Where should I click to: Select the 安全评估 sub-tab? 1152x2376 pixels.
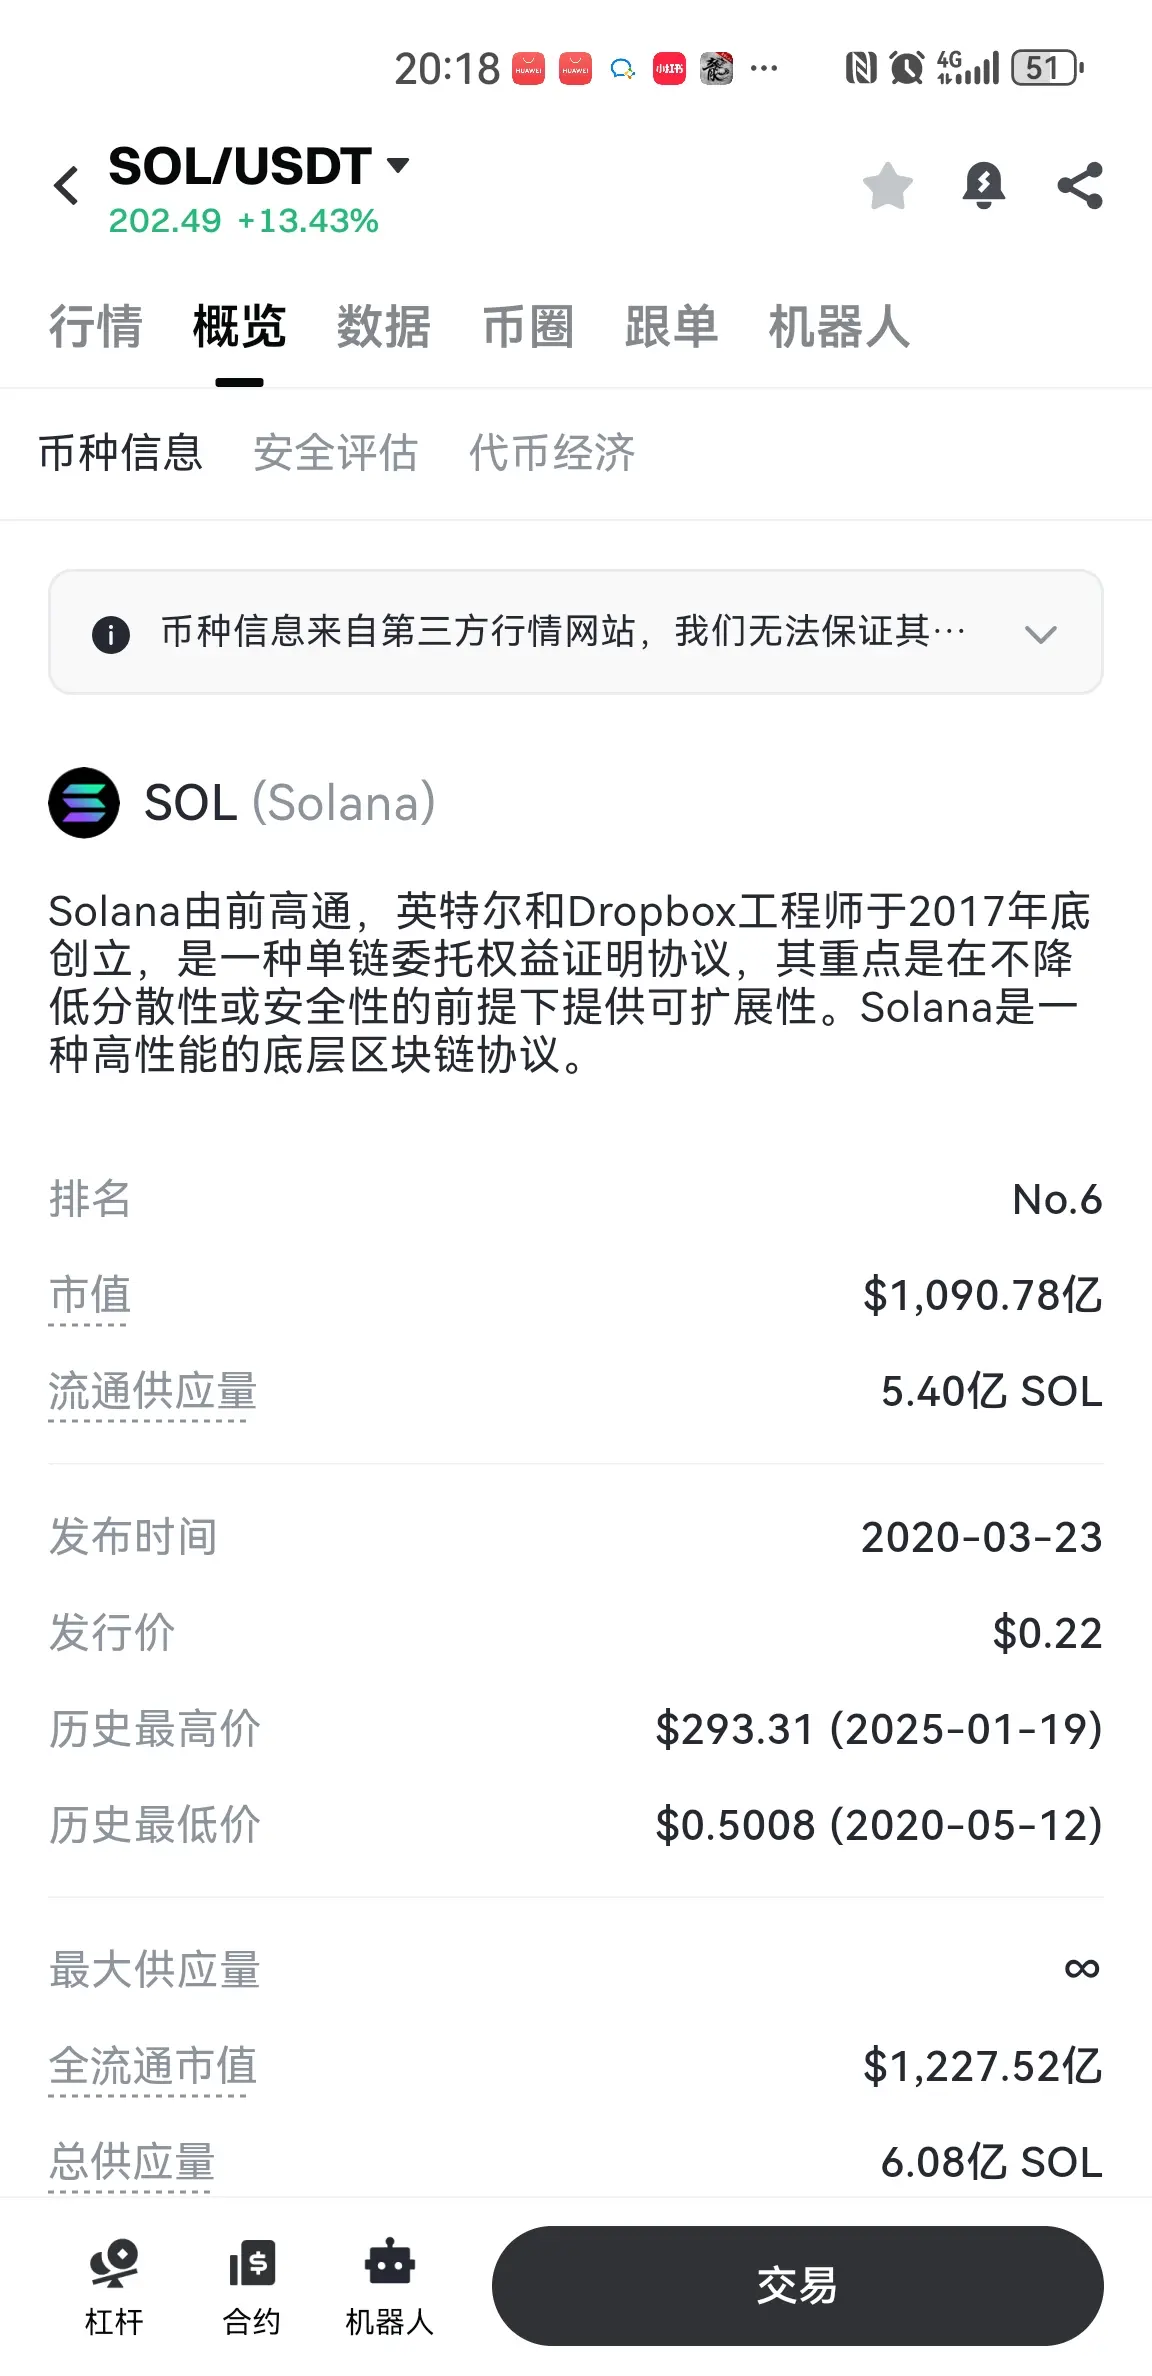tap(335, 452)
